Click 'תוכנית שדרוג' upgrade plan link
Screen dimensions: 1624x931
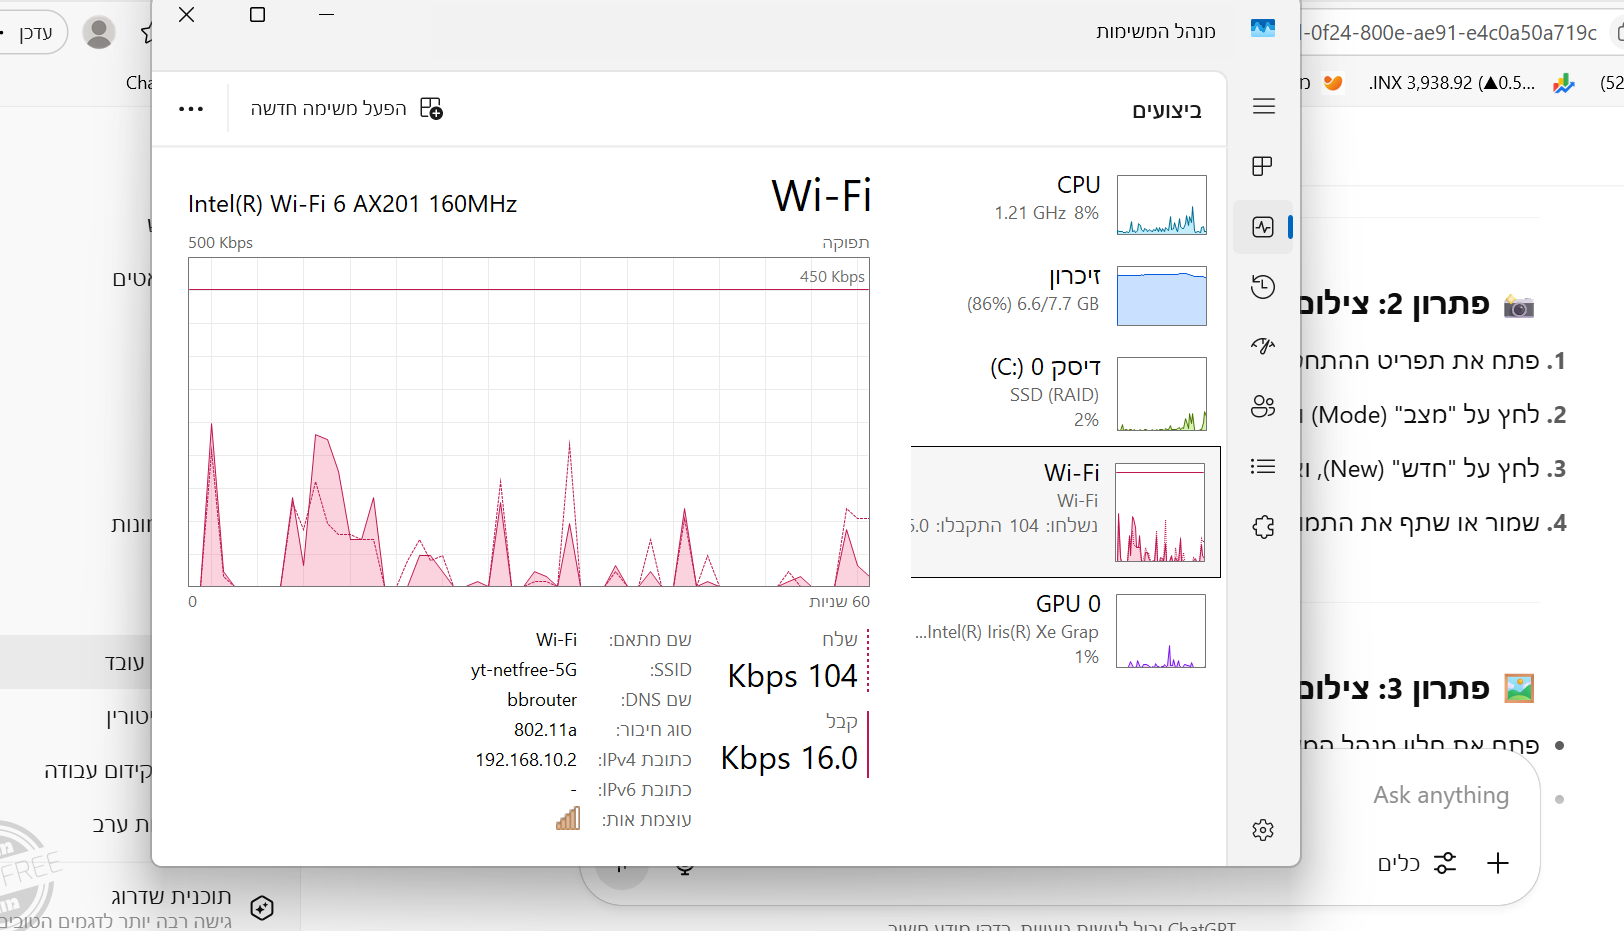(x=171, y=896)
